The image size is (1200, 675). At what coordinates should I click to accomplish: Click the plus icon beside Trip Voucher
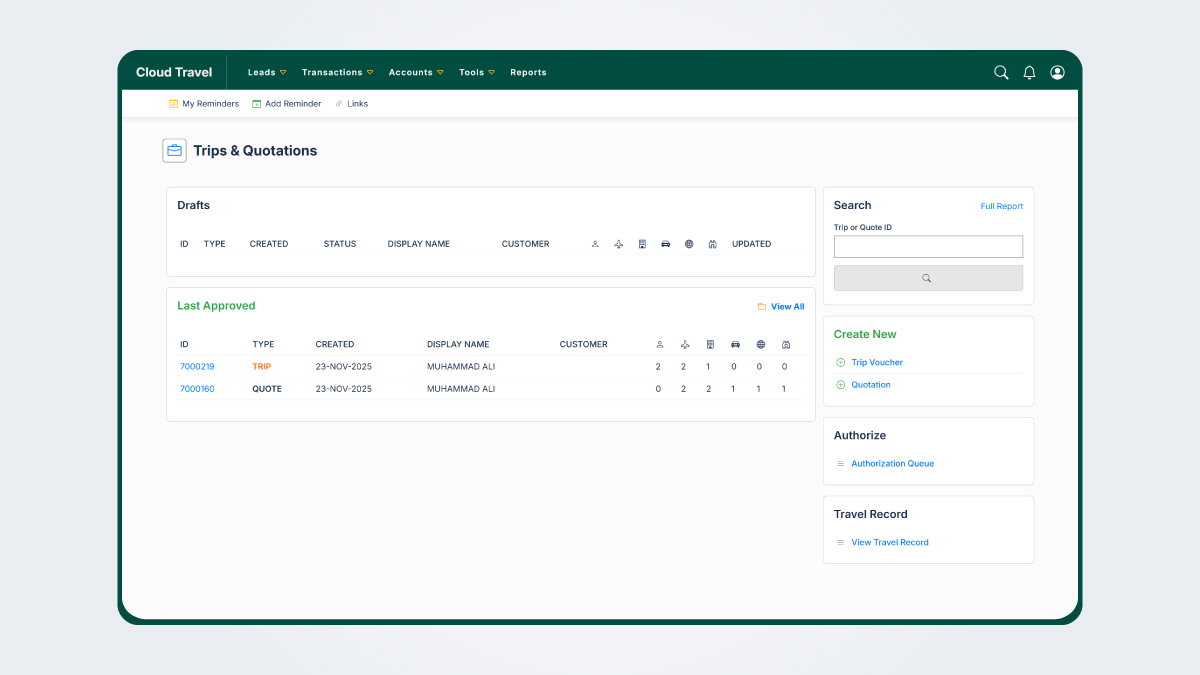pos(840,363)
